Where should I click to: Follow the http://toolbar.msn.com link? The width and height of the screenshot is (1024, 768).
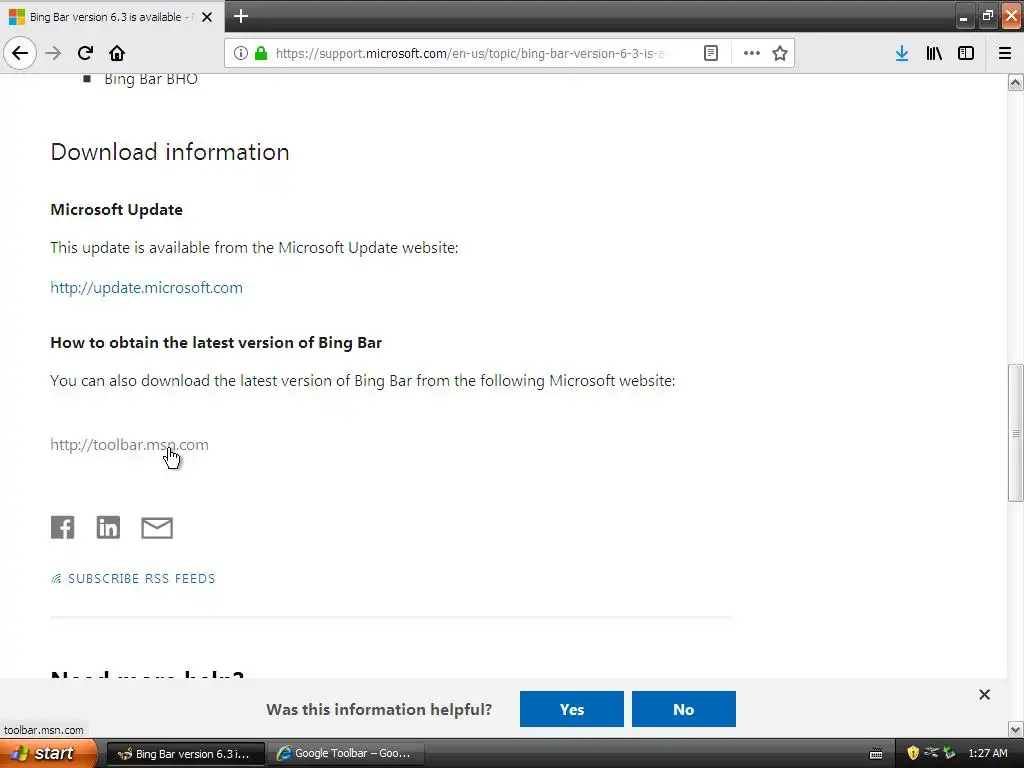pos(129,445)
